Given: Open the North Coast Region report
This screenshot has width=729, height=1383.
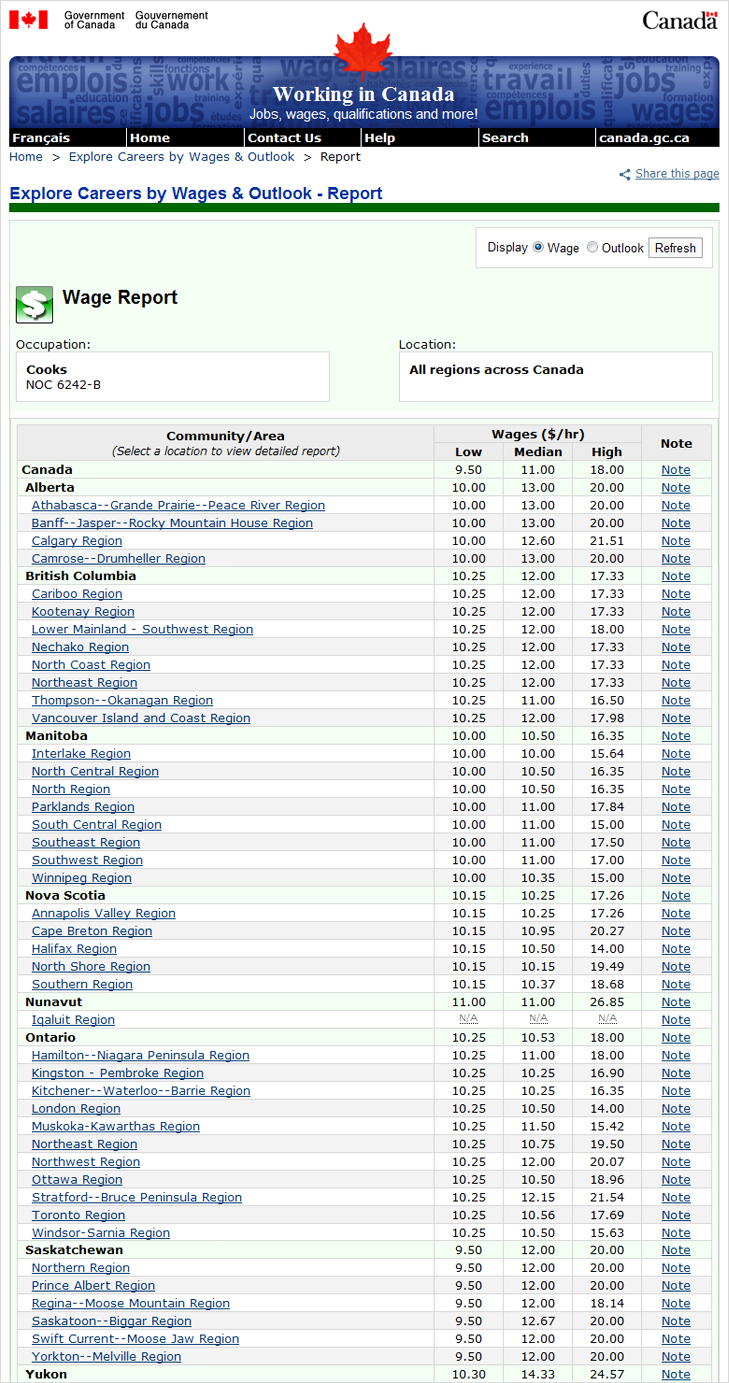Looking at the screenshot, I should click(91, 665).
